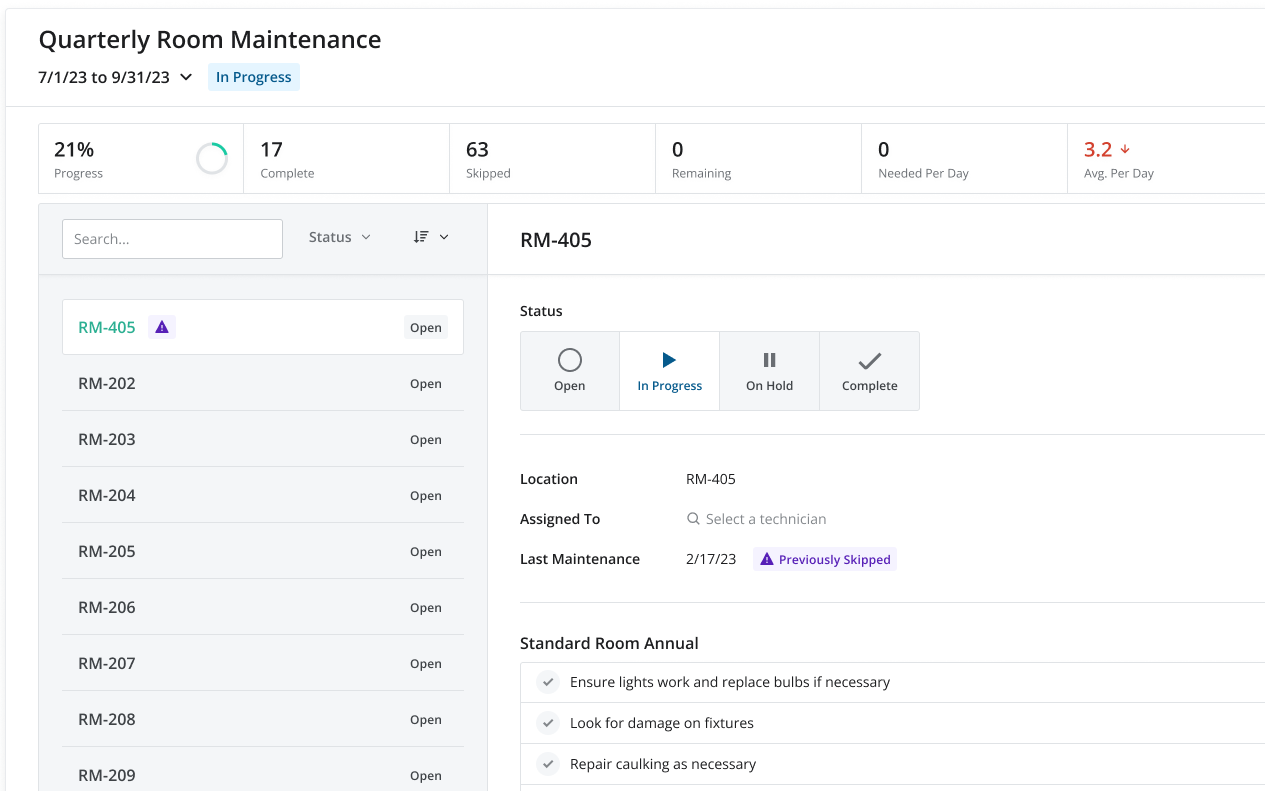The width and height of the screenshot is (1265, 791).
Task: Set status to In Progress
Action: pos(669,371)
